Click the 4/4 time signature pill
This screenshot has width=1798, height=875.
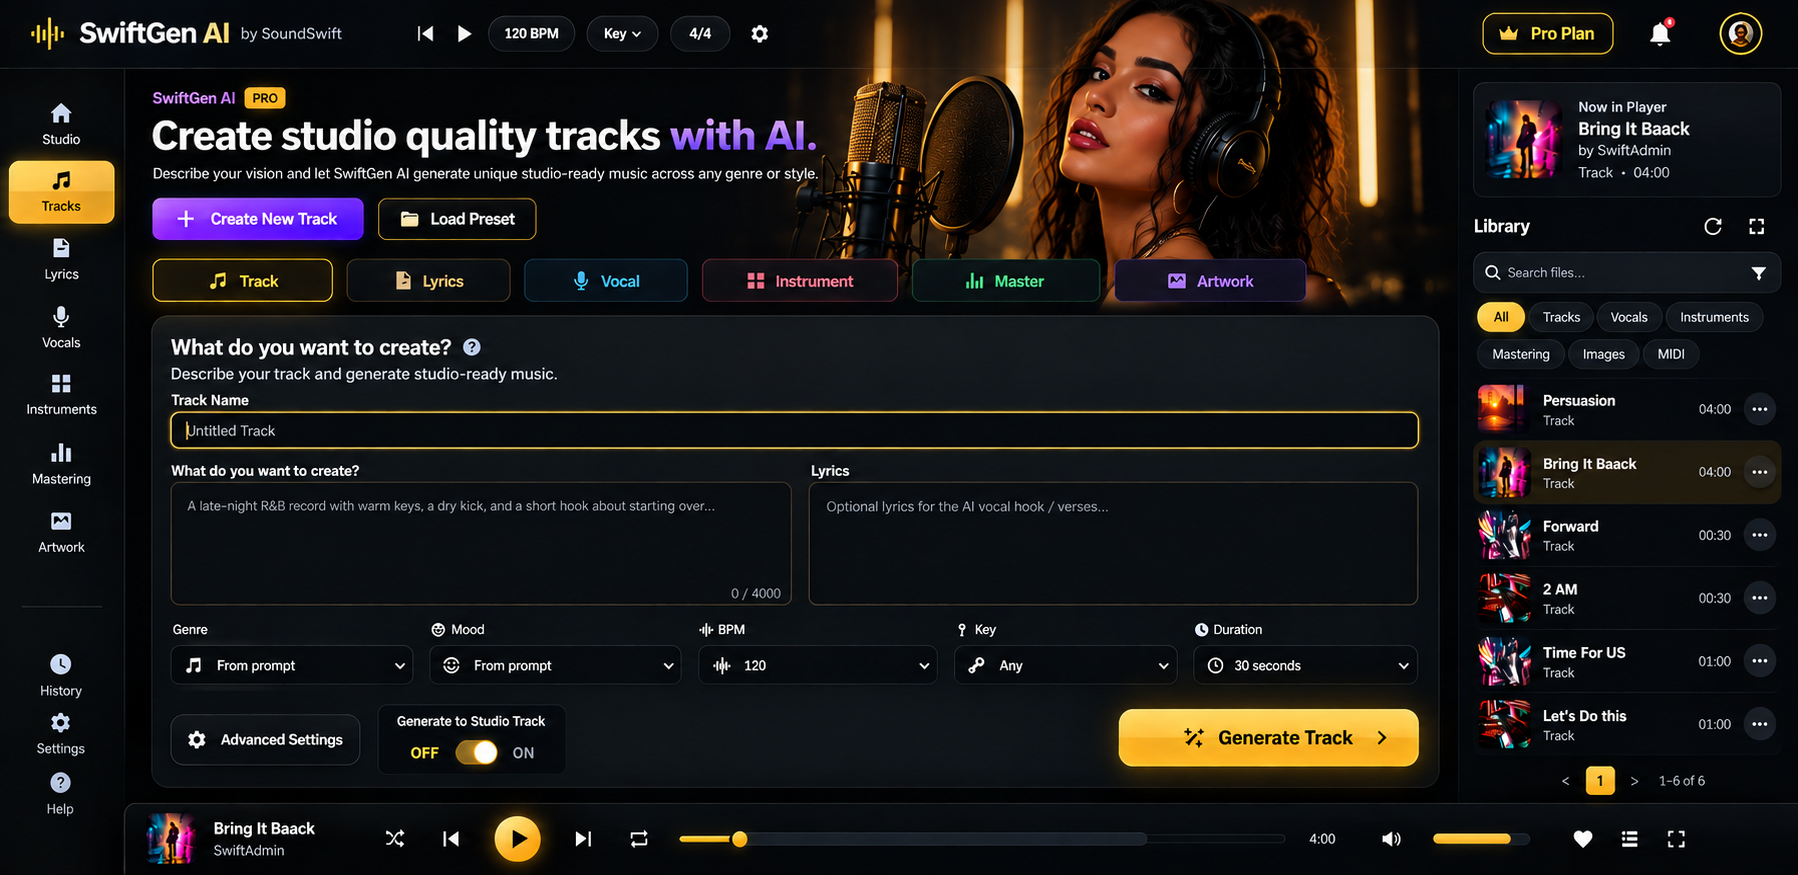[700, 34]
